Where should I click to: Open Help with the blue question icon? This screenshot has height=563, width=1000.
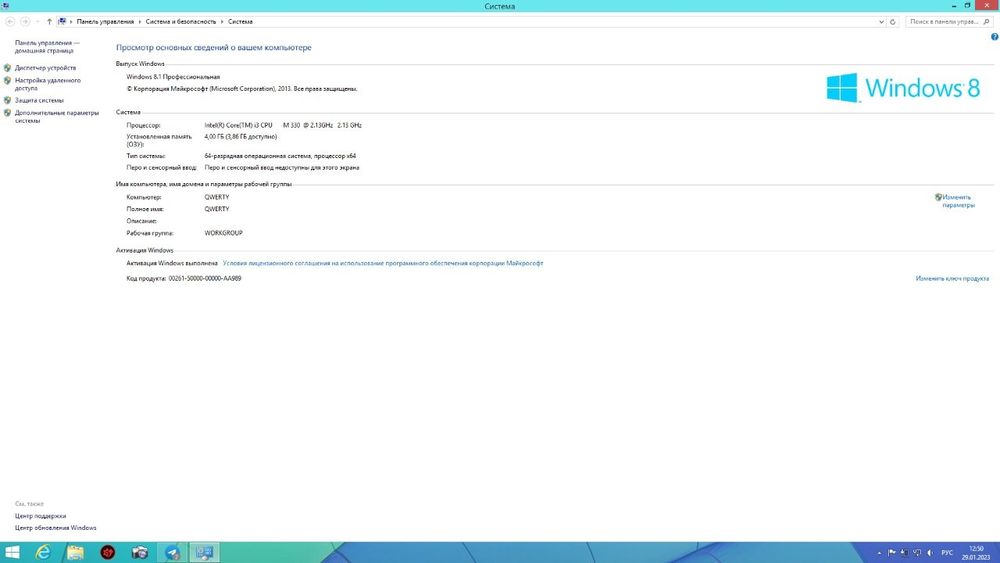point(994,37)
